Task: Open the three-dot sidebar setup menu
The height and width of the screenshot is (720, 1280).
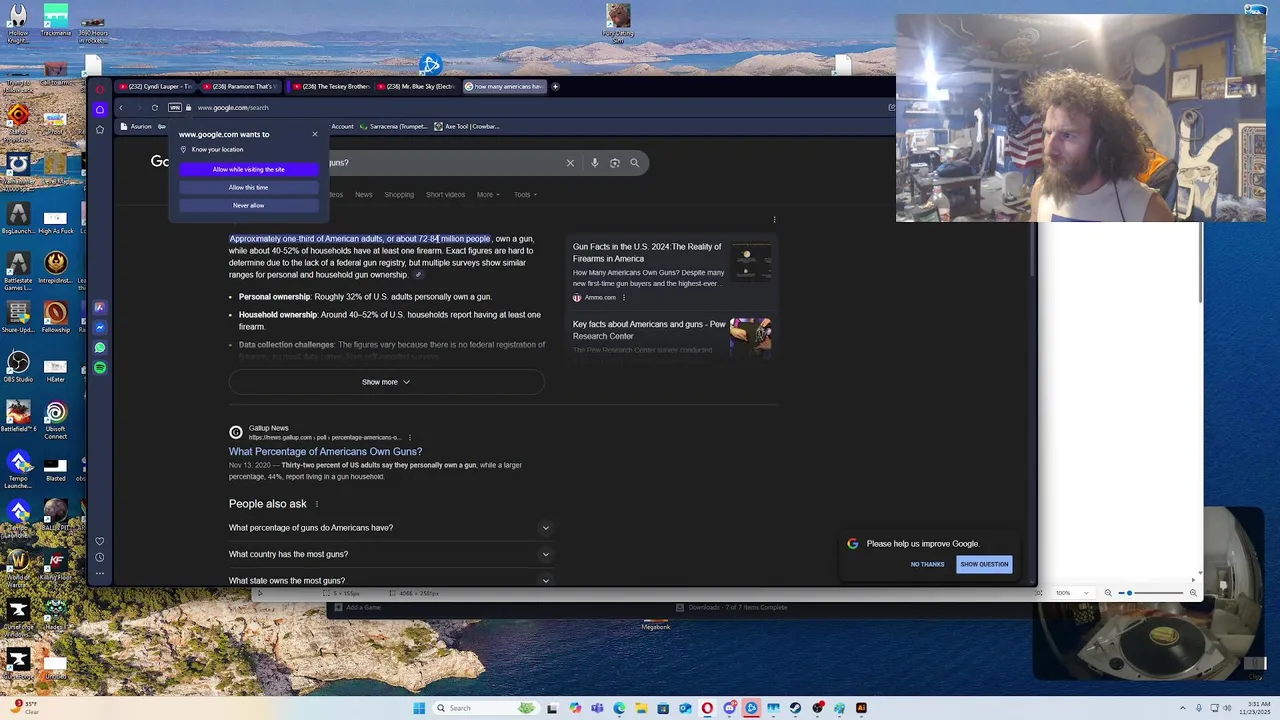Action: pos(99,573)
